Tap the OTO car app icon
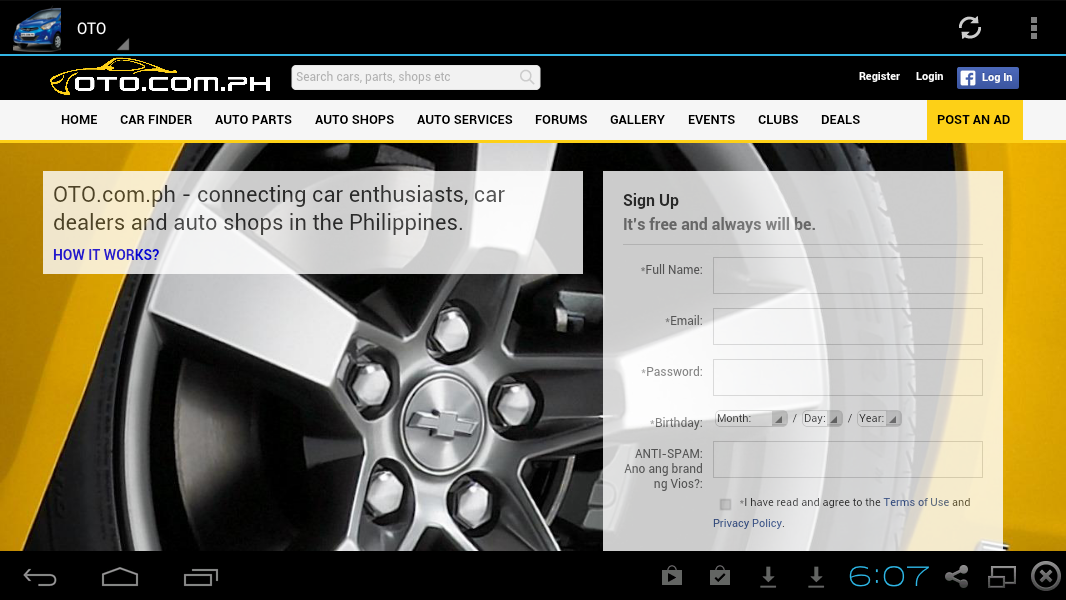This screenshot has height=600, width=1066. [x=37, y=29]
